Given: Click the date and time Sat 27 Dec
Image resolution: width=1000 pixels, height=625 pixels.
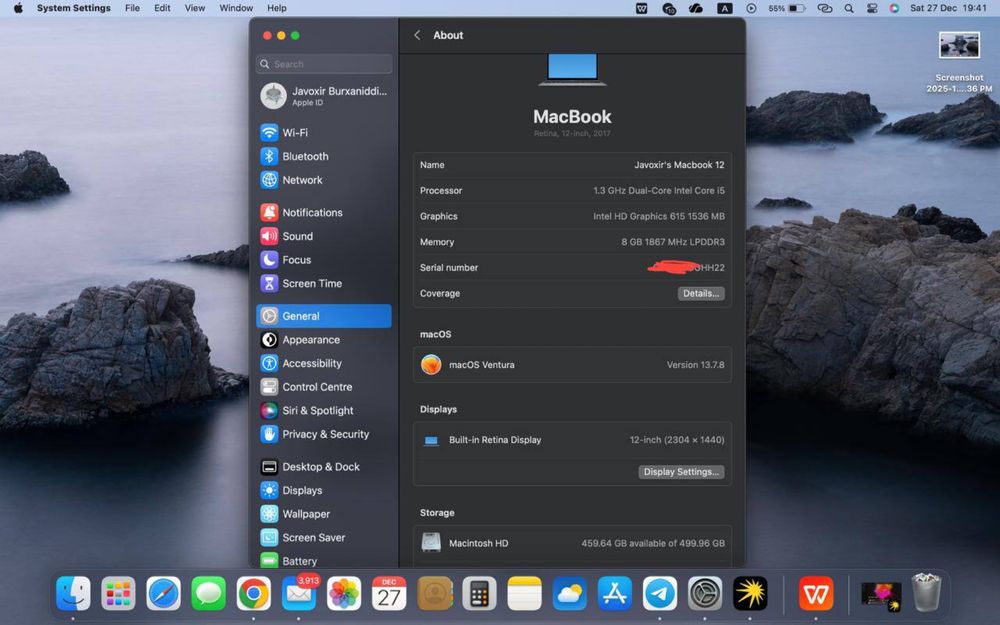Looking at the screenshot, I should 948,8.
